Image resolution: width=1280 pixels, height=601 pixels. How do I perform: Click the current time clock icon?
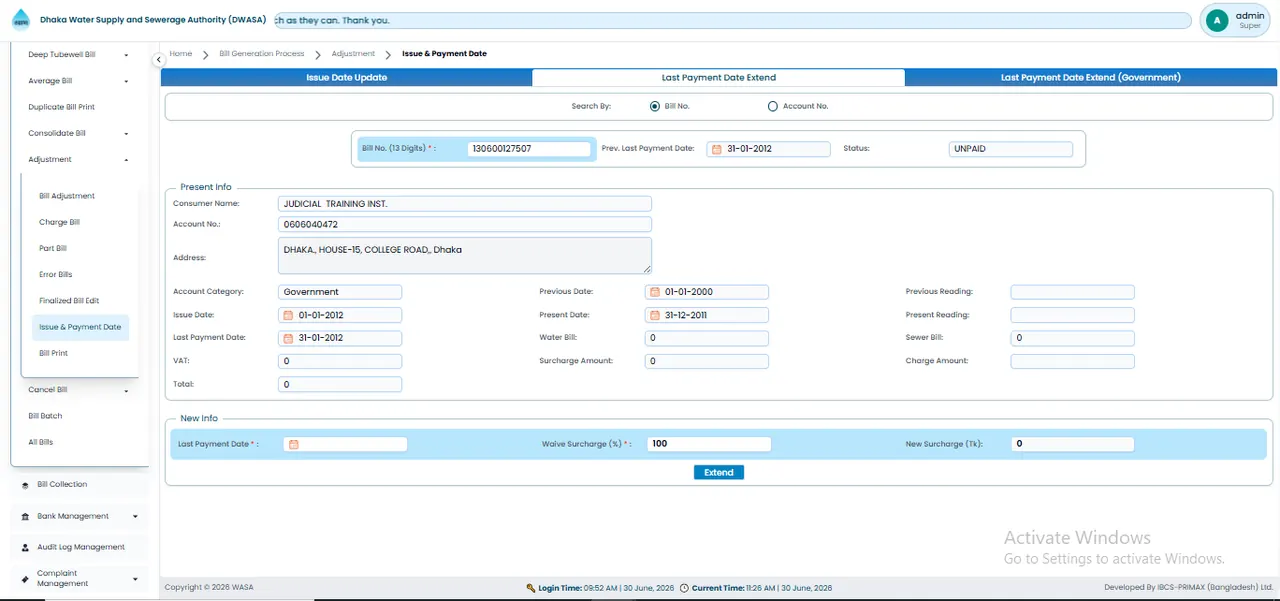tap(684, 588)
